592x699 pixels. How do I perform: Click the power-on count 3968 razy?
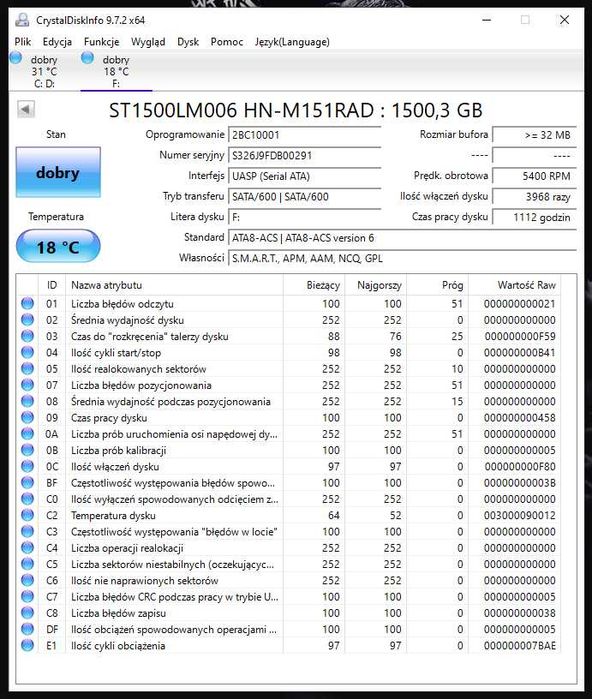[534, 197]
